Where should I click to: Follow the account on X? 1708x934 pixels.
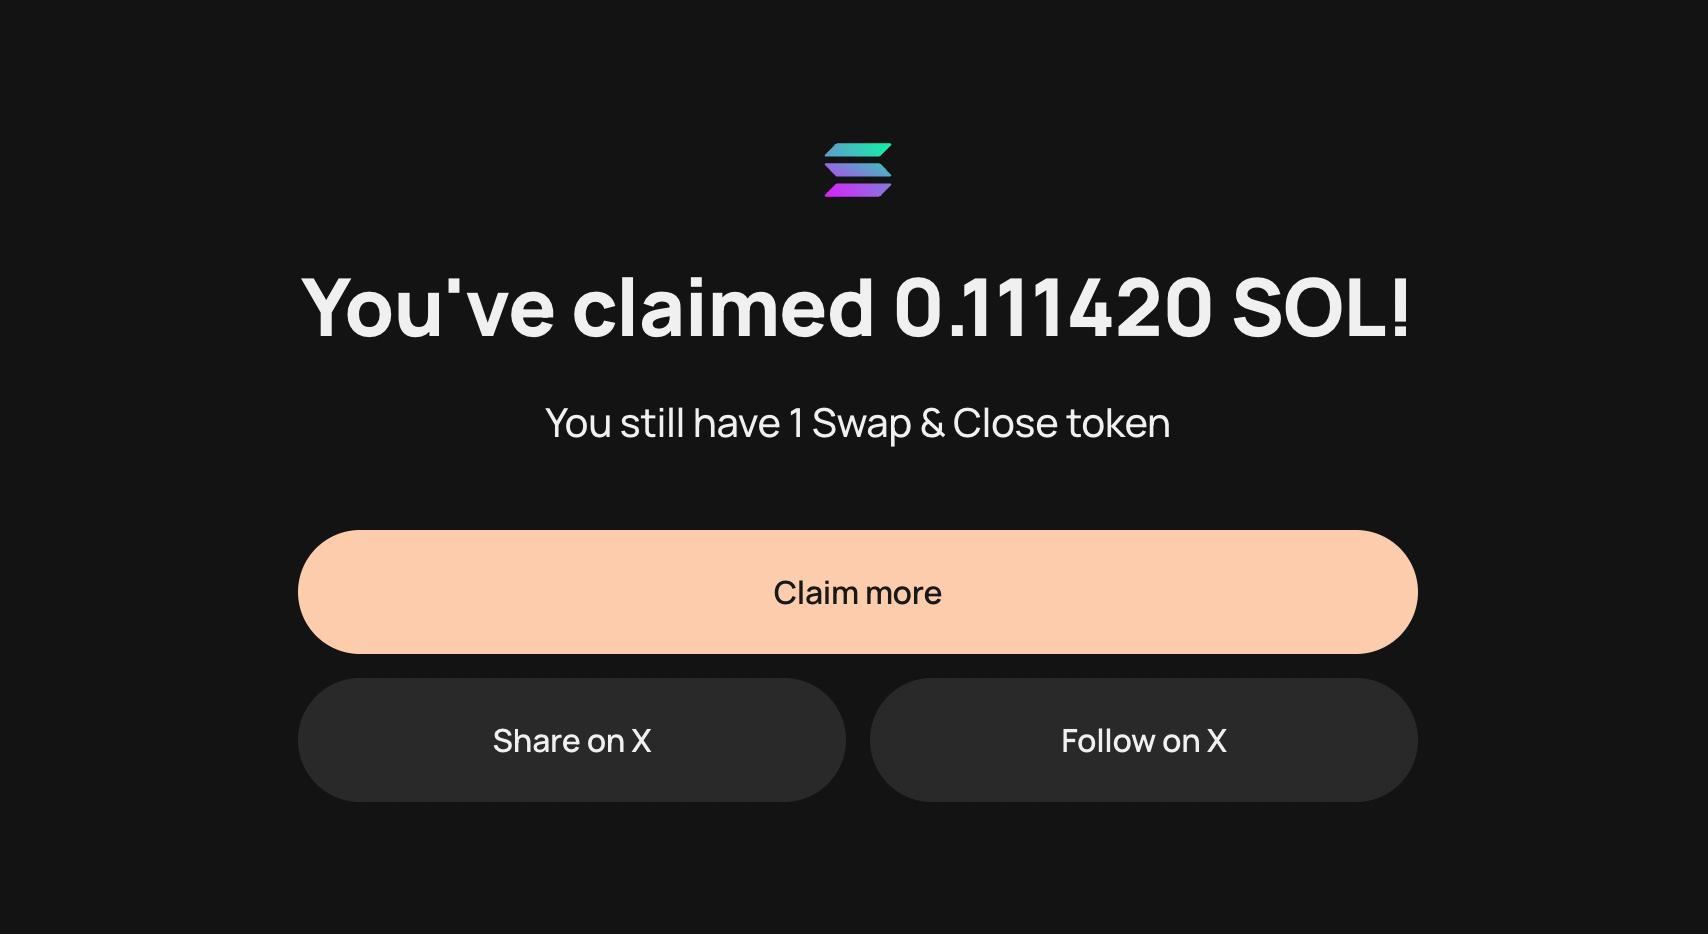point(1144,740)
